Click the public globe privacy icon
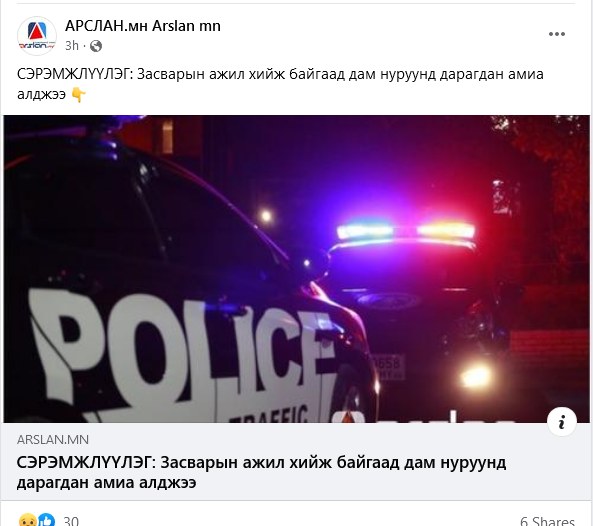This screenshot has height=526, width=593. click(x=96, y=46)
